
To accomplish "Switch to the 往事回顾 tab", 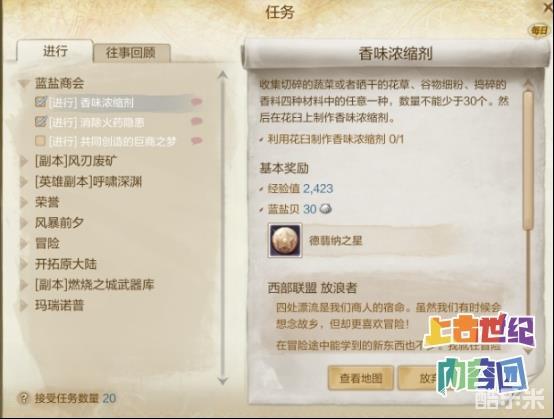I will (131, 53).
